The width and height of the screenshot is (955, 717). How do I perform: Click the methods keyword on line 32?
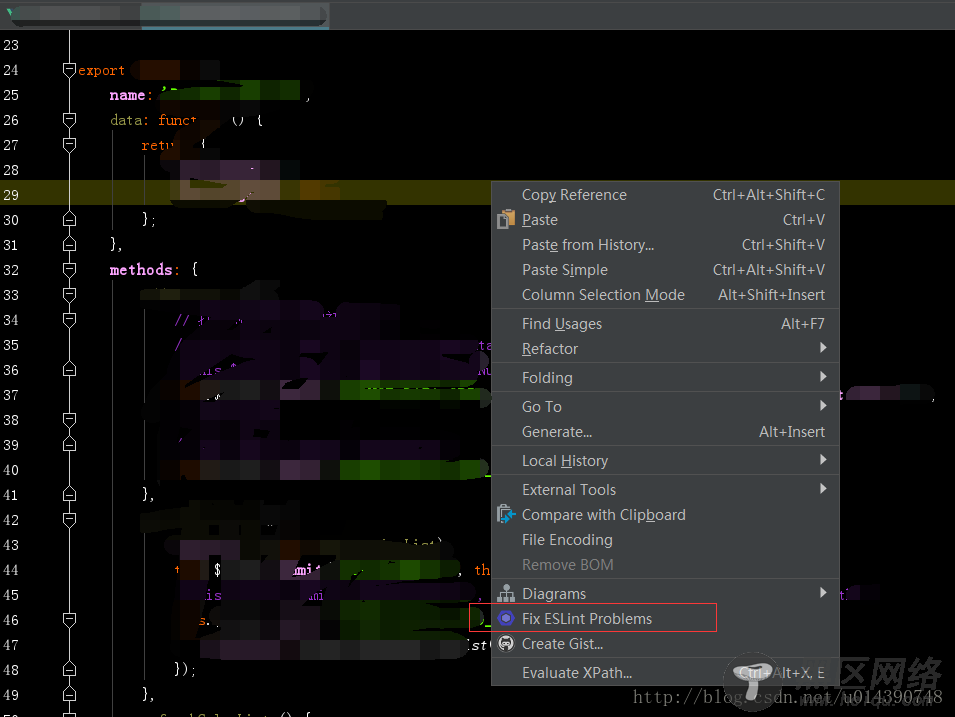141,270
